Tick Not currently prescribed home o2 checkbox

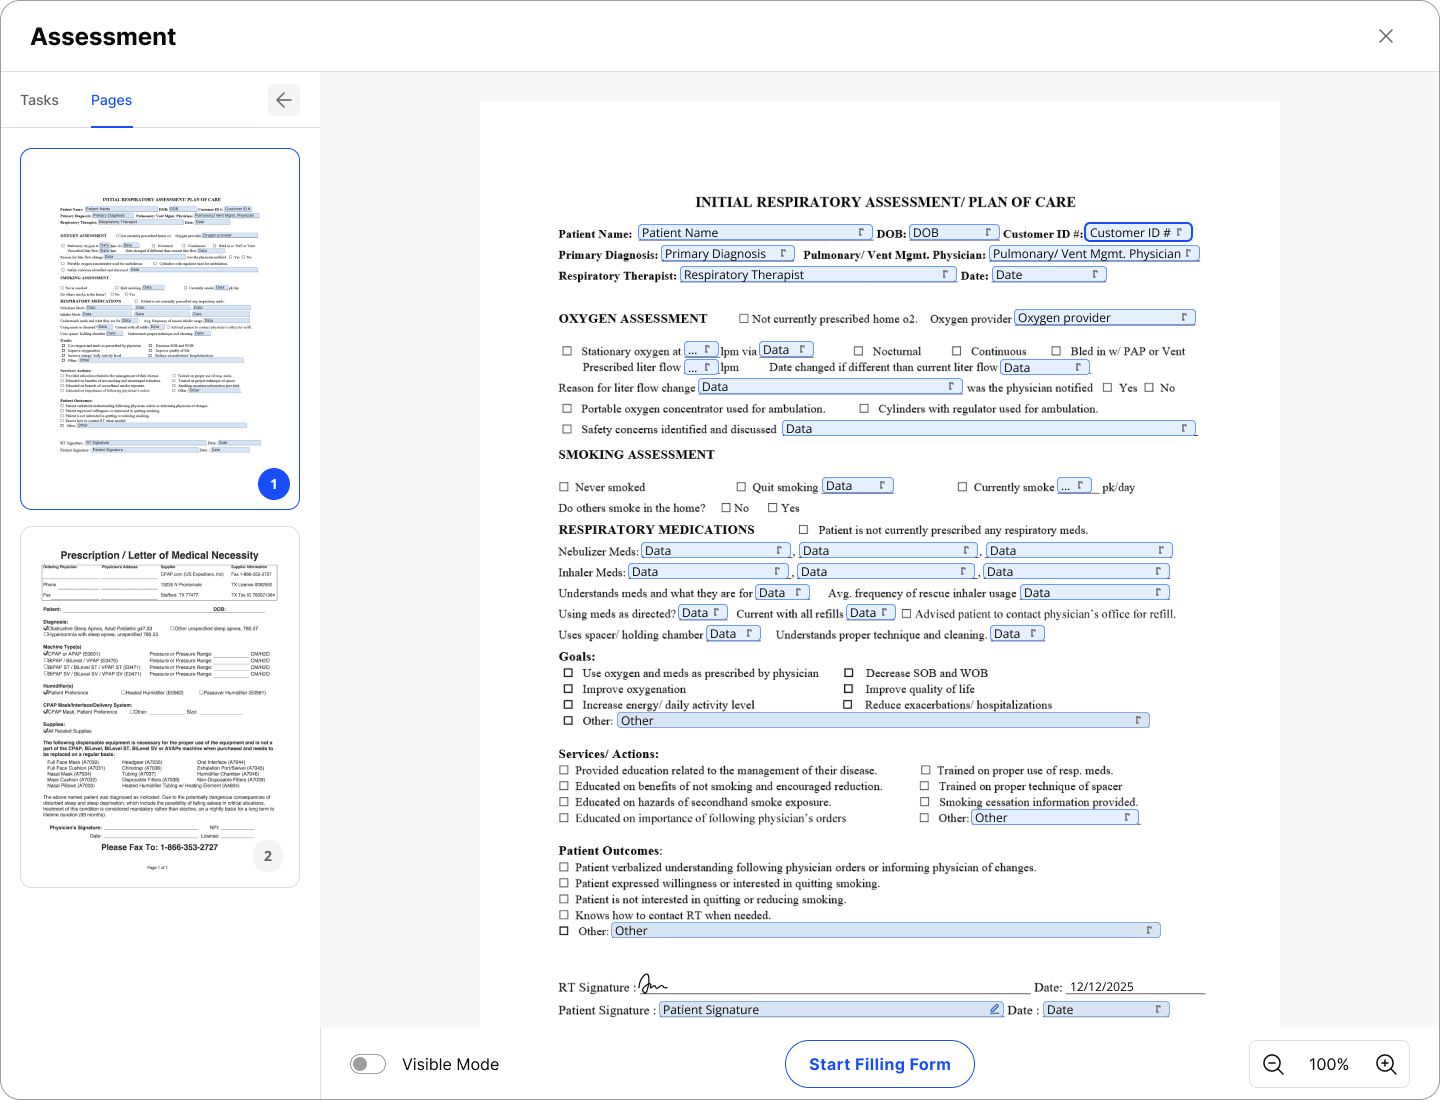tap(743, 319)
